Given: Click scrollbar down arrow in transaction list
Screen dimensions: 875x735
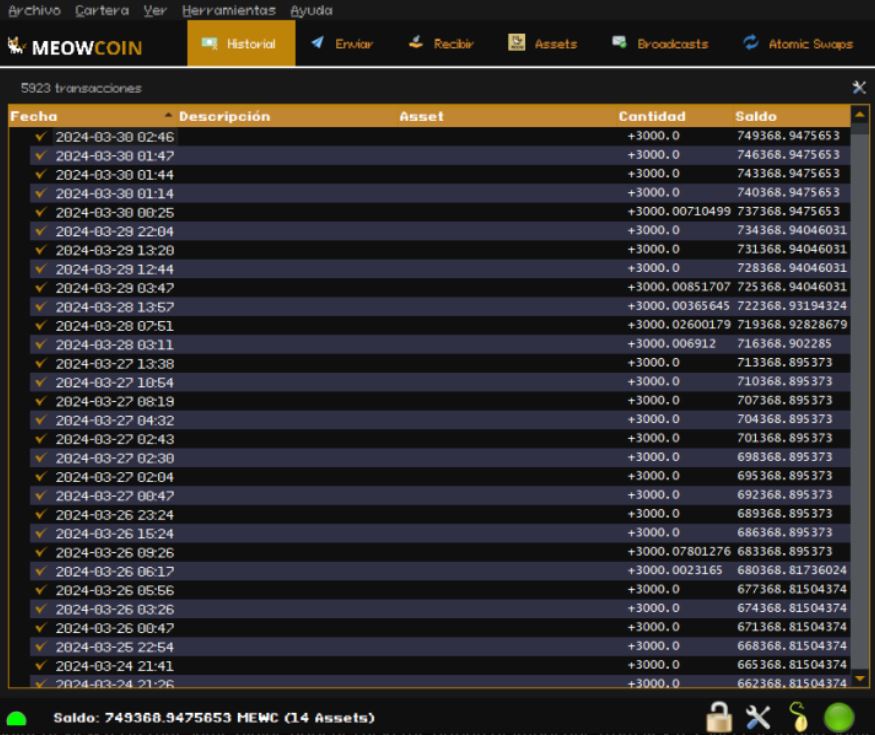Looking at the screenshot, I should tap(859, 679).
